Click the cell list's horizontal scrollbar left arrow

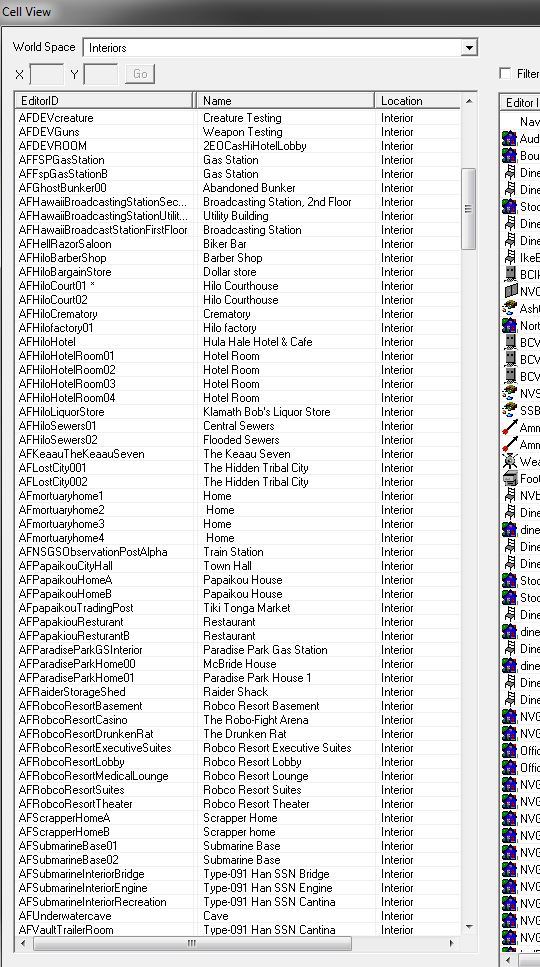click(x=23, y=944)
